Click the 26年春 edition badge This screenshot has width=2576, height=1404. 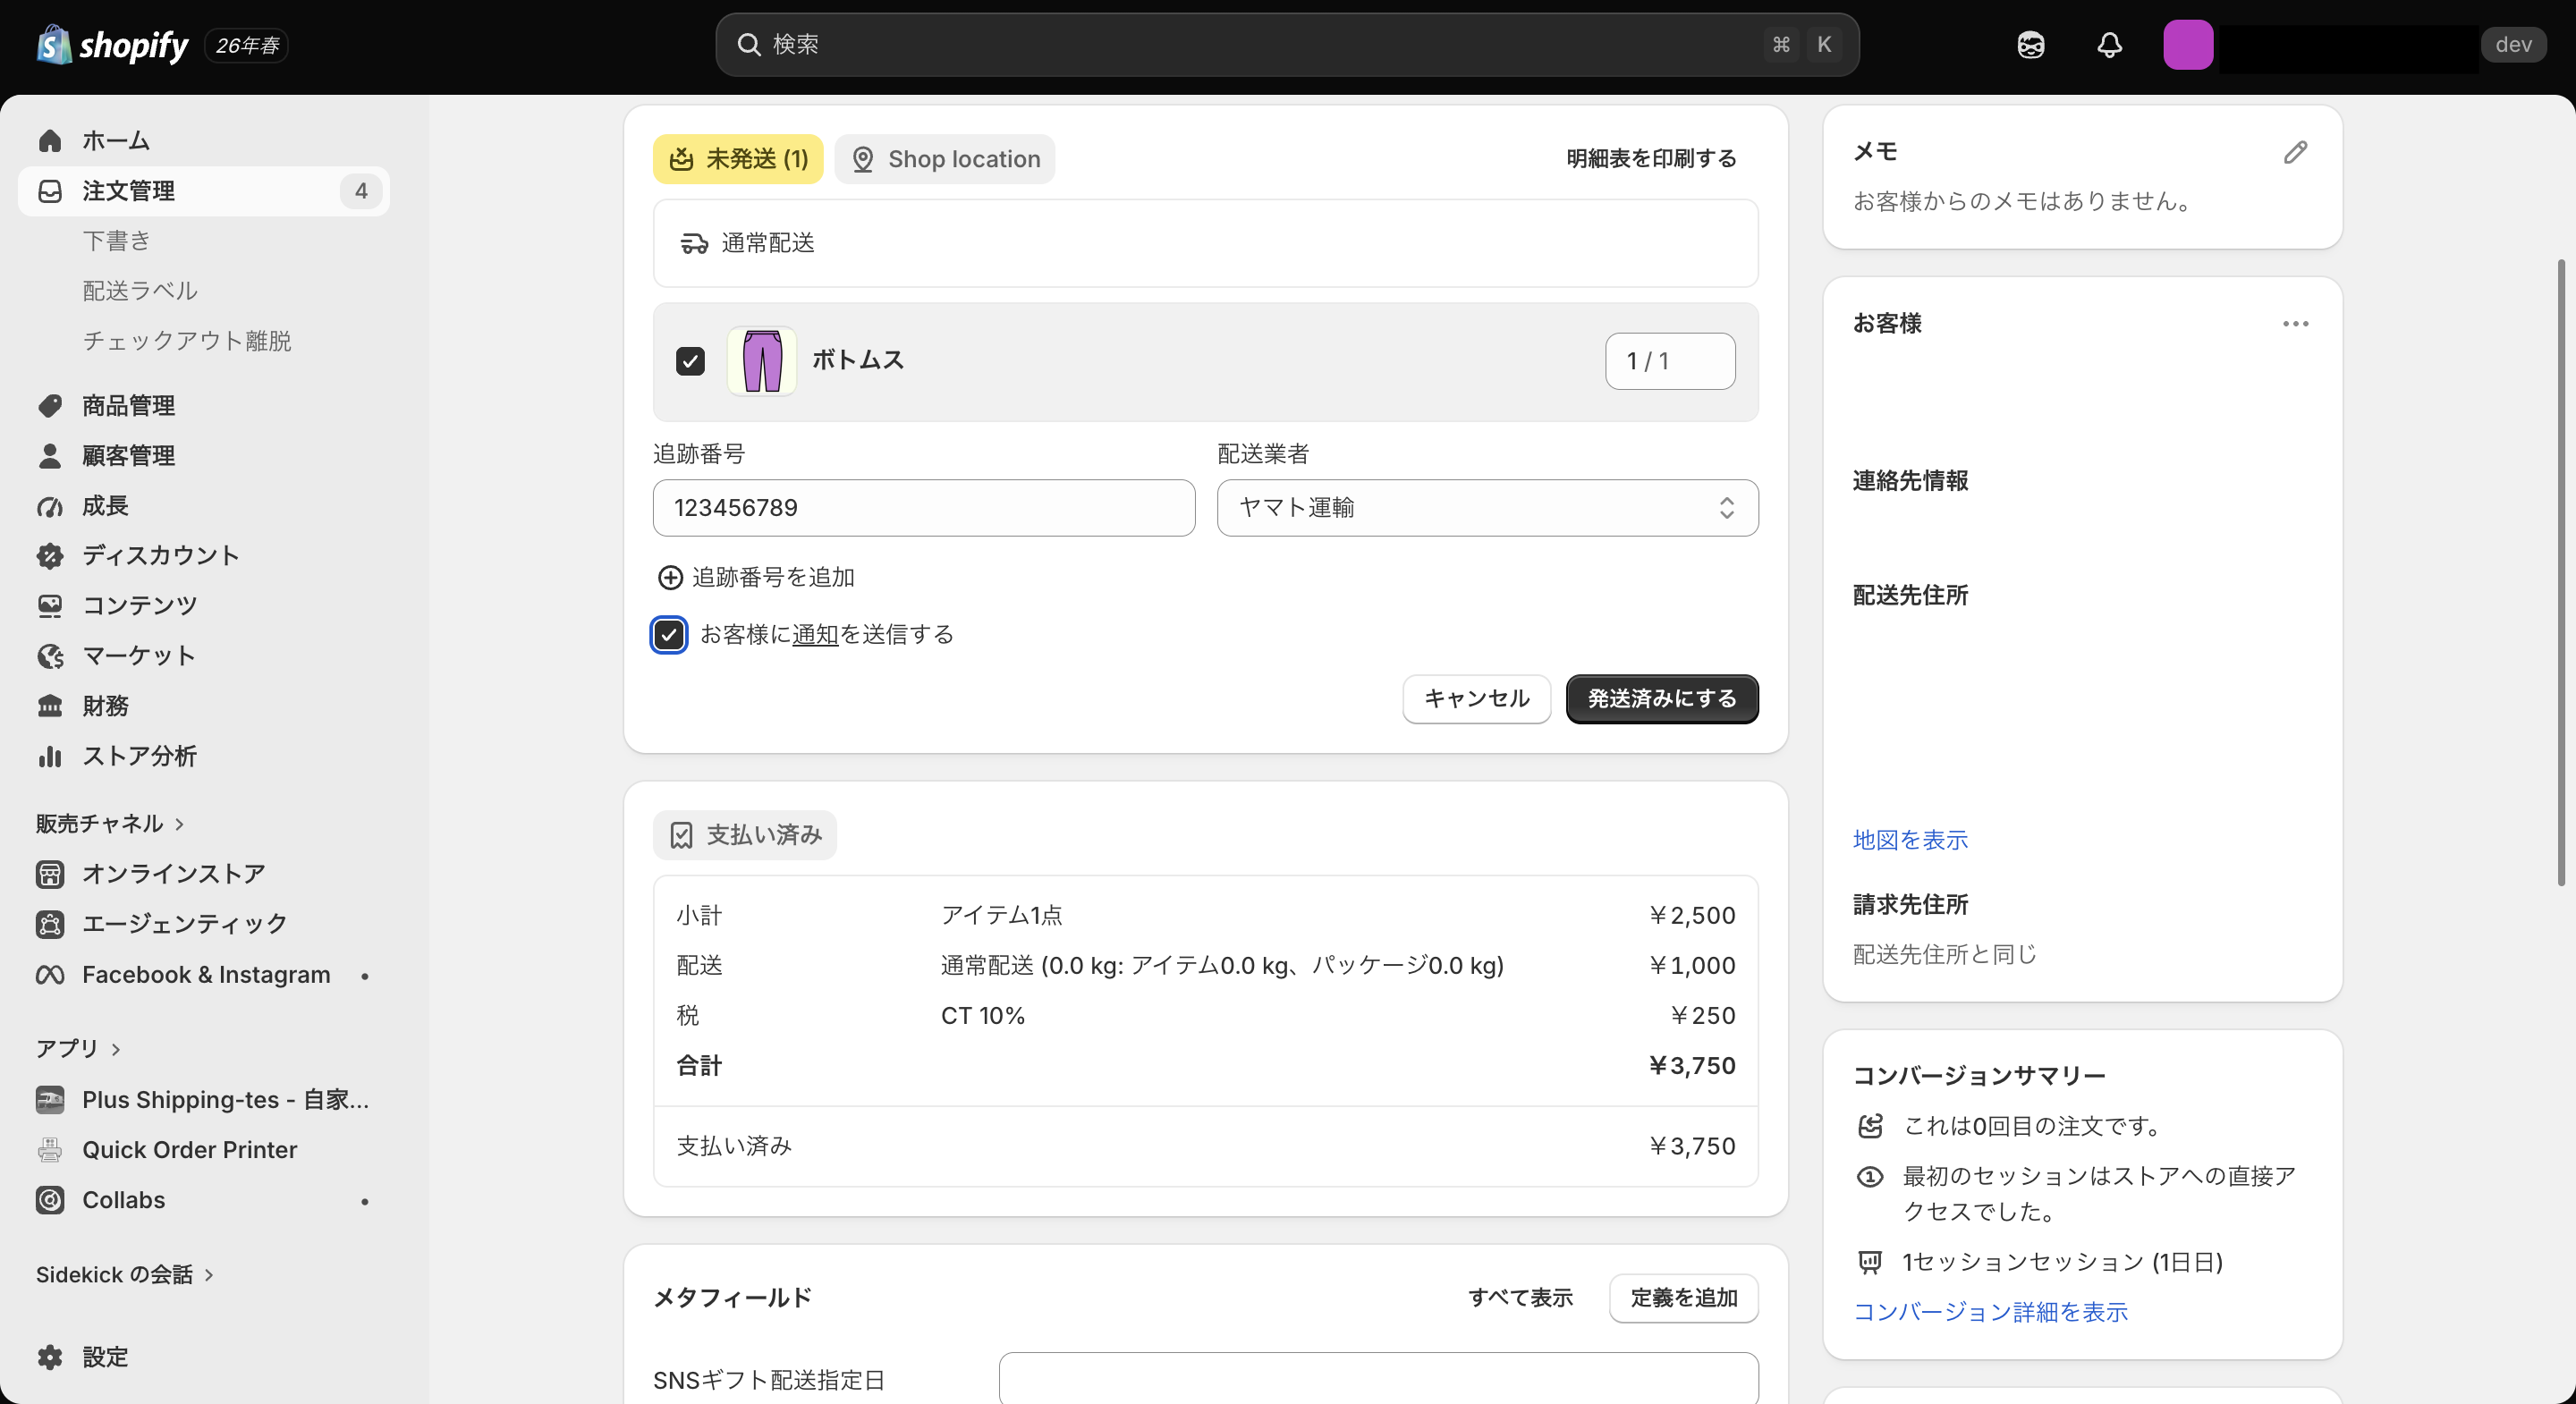[246, 45]
